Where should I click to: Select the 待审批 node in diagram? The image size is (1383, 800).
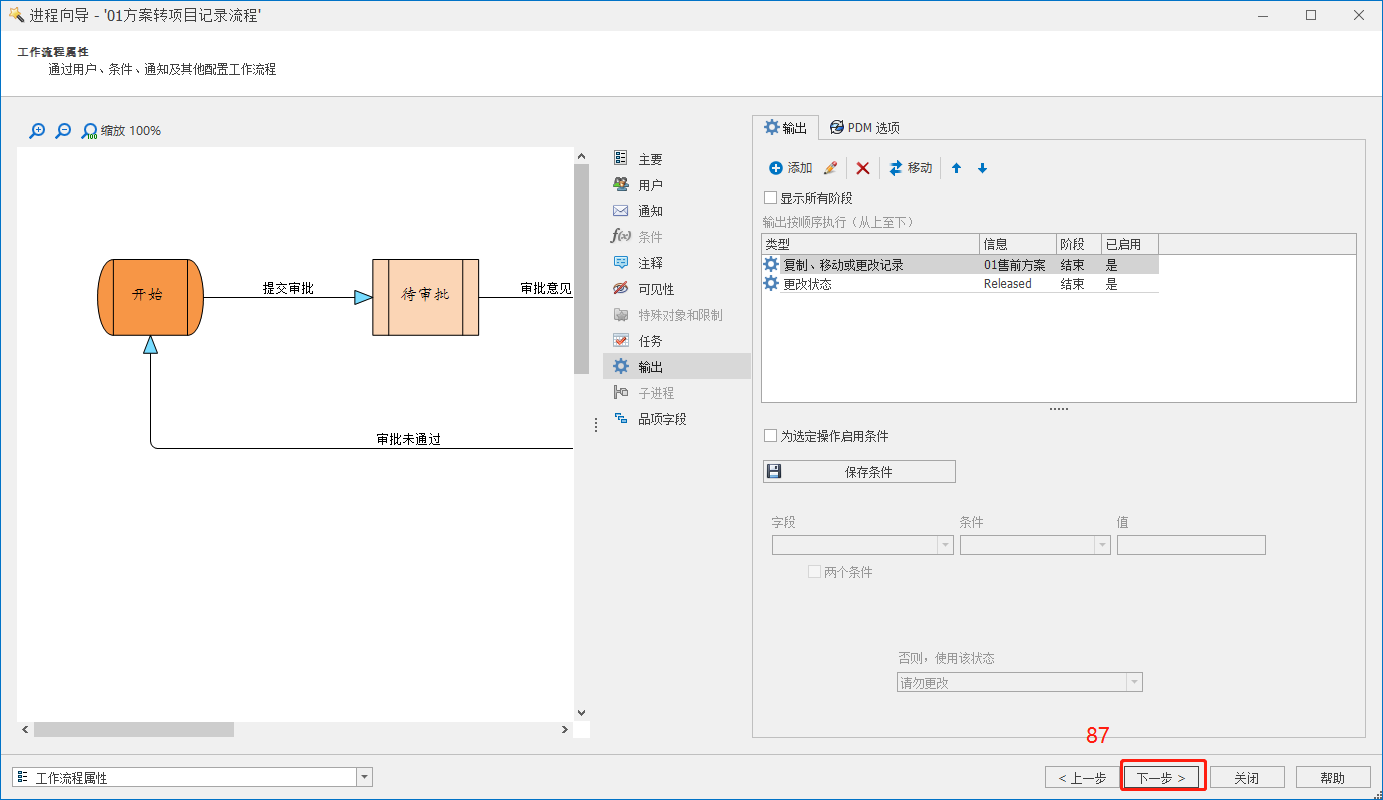pyautogui.click(x=425, y=297)
